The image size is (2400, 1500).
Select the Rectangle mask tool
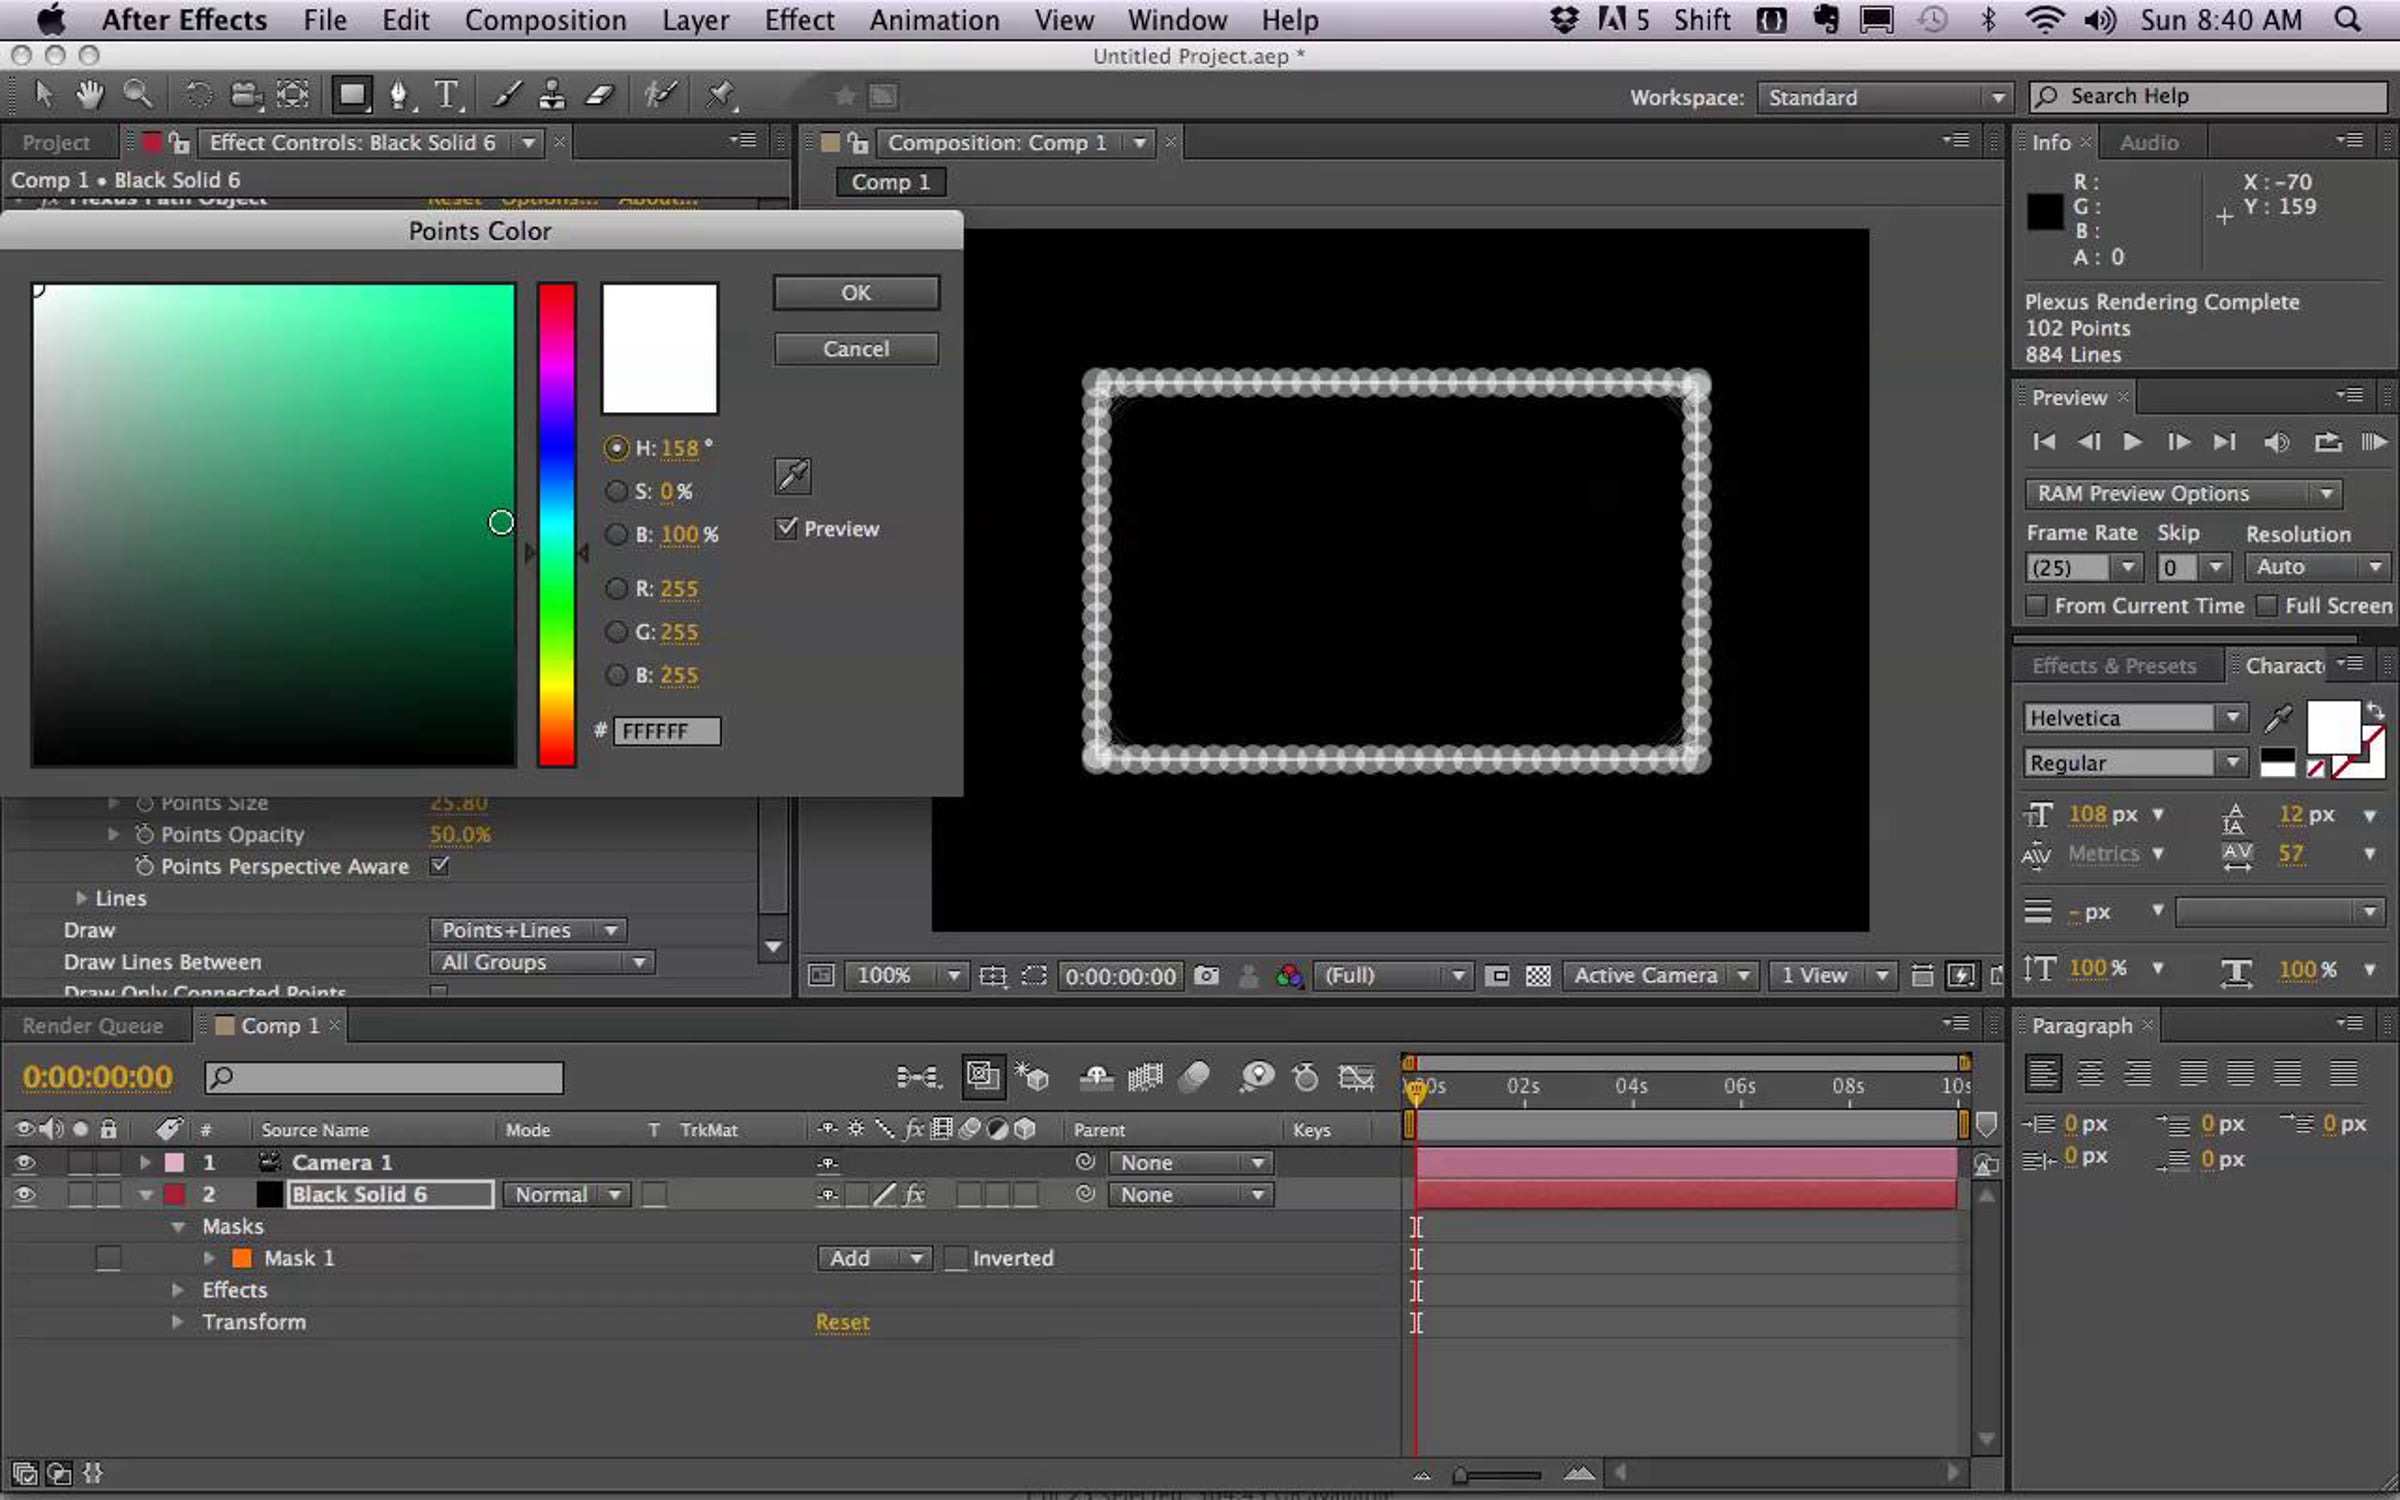pos(351,95)
